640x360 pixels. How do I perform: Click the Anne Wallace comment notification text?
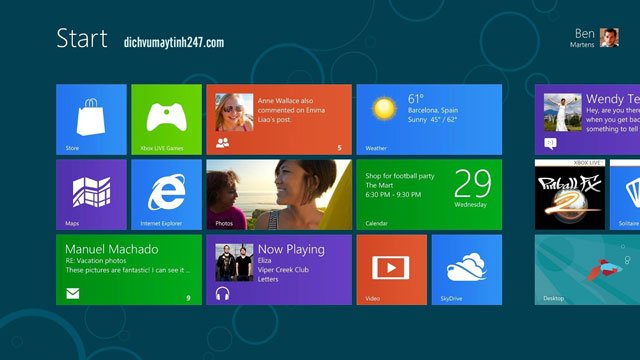tap(291, 110)
